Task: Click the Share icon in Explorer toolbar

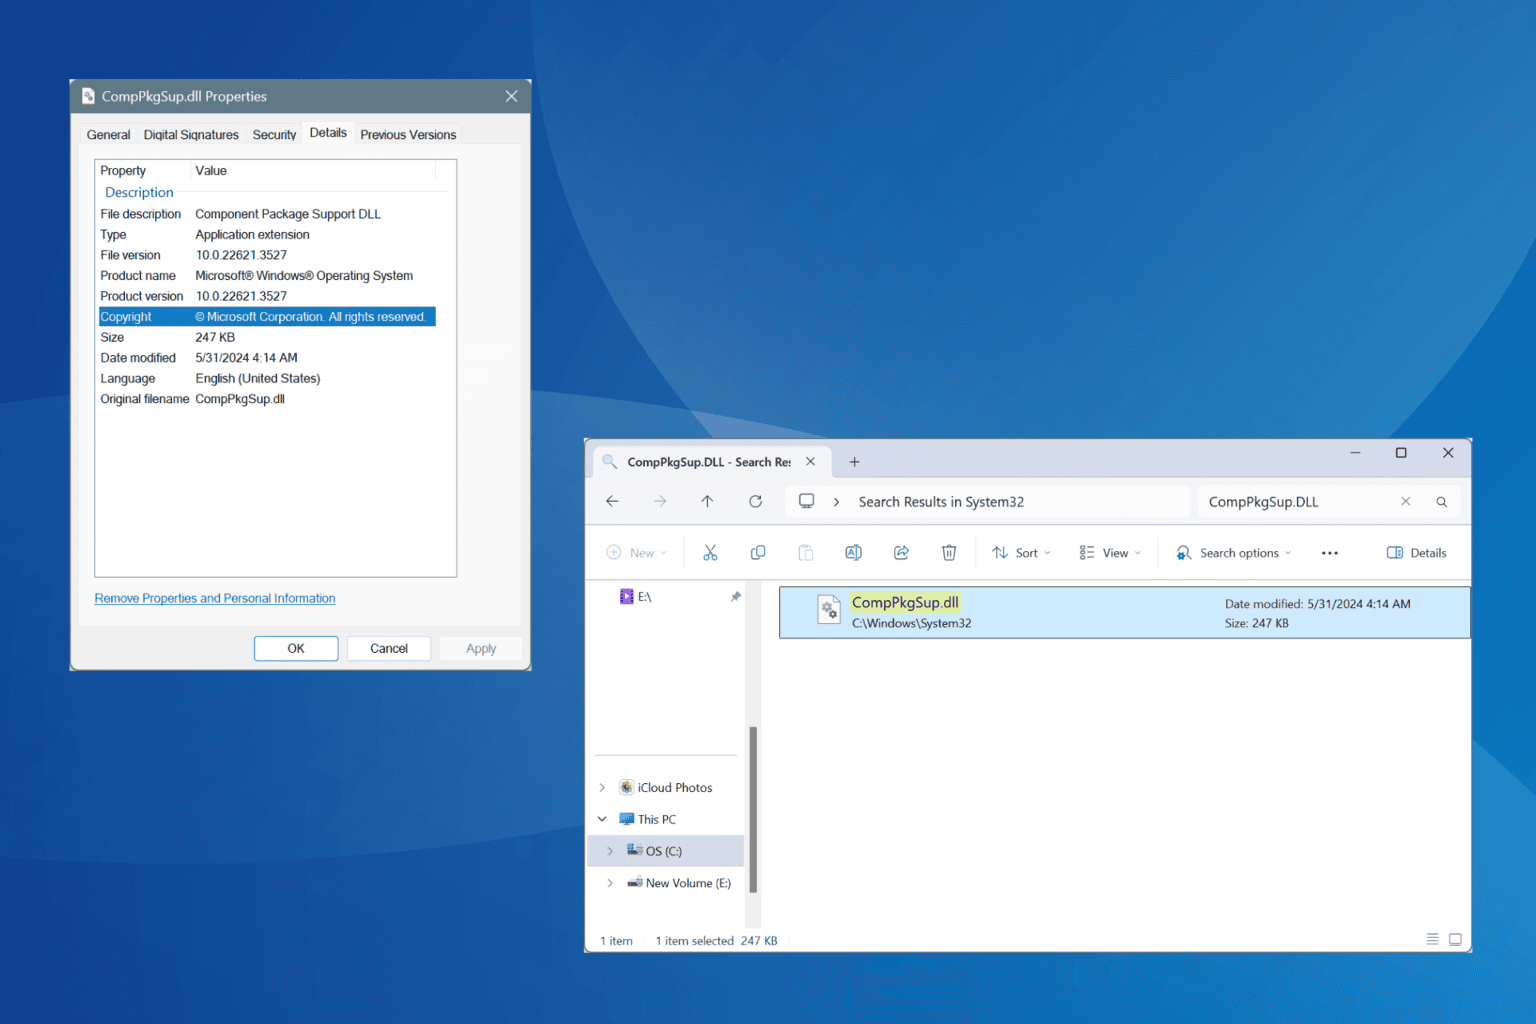Action: coord(901,553)
